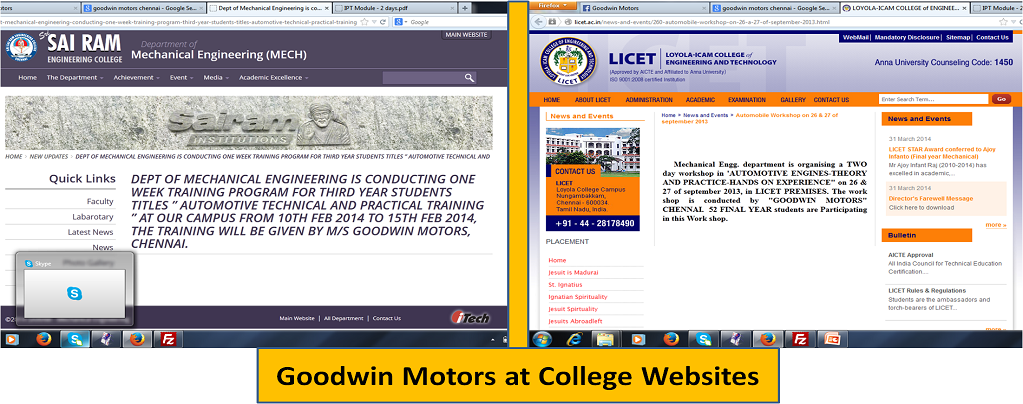The width and height of the screenshot is (1023, 404).
Task: Expand the Academic Excellence dropdown menu
Action: [272, 78]
